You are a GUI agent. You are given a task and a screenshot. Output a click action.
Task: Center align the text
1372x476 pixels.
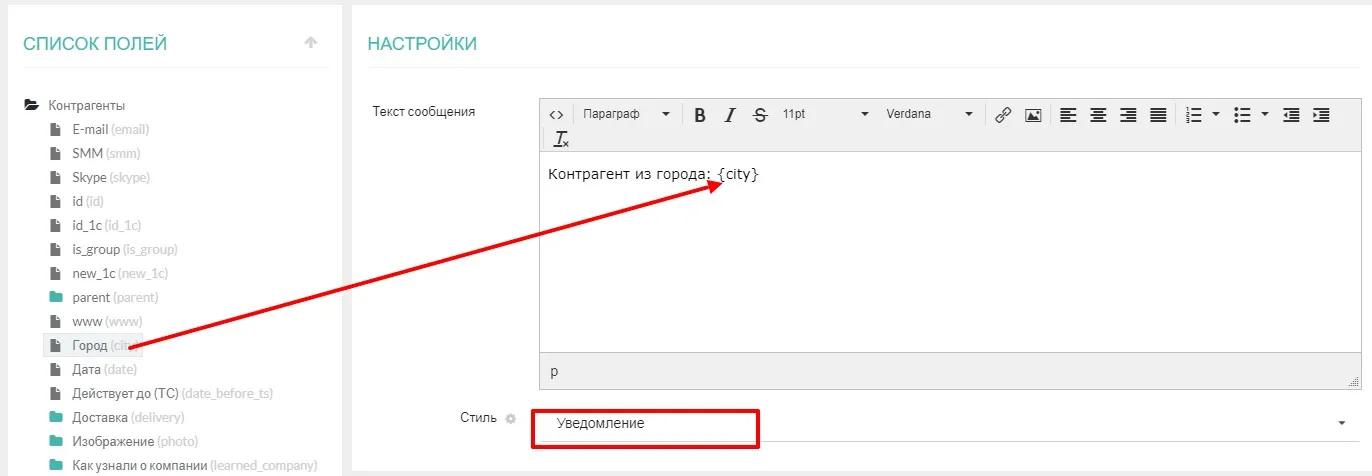(1098, 115)
